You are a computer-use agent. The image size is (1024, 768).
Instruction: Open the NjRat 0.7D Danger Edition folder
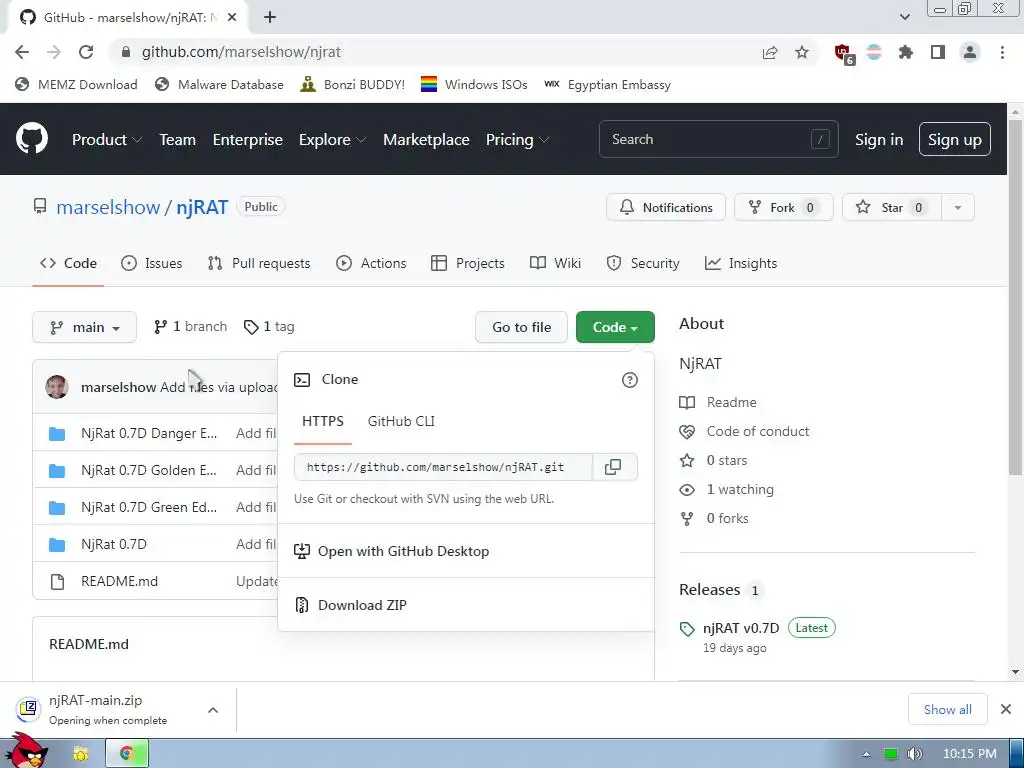point(149,434)
